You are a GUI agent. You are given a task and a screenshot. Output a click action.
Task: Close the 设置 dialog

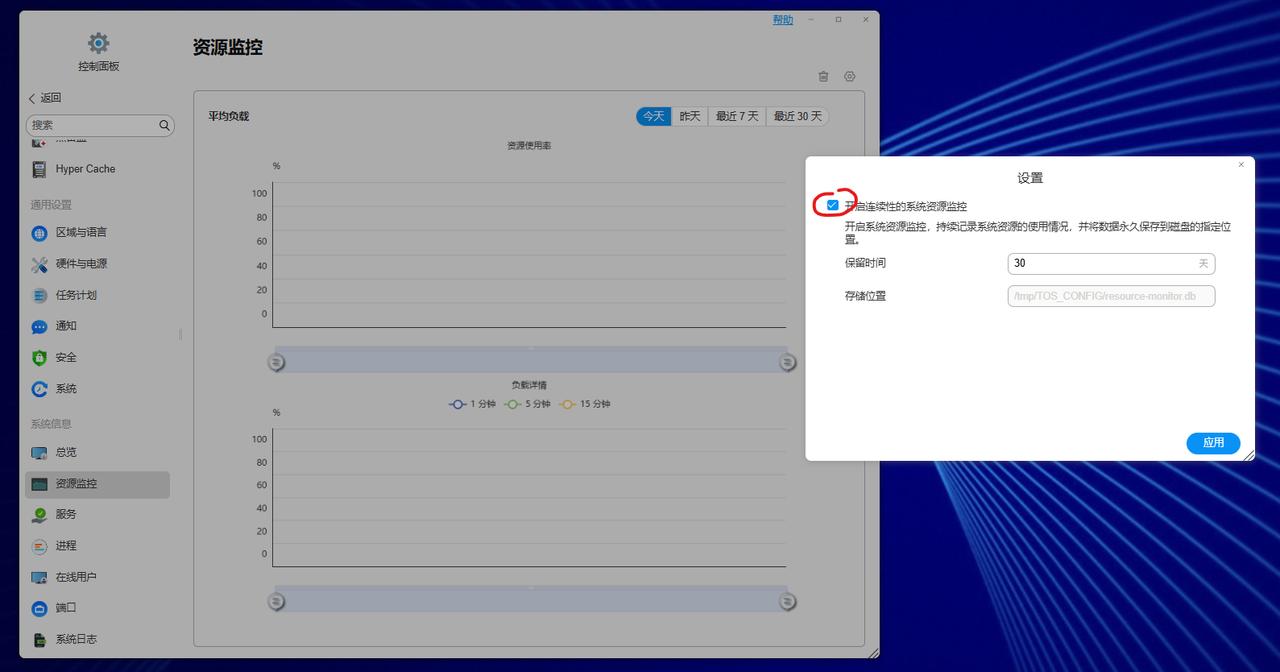coord(1241,164)
